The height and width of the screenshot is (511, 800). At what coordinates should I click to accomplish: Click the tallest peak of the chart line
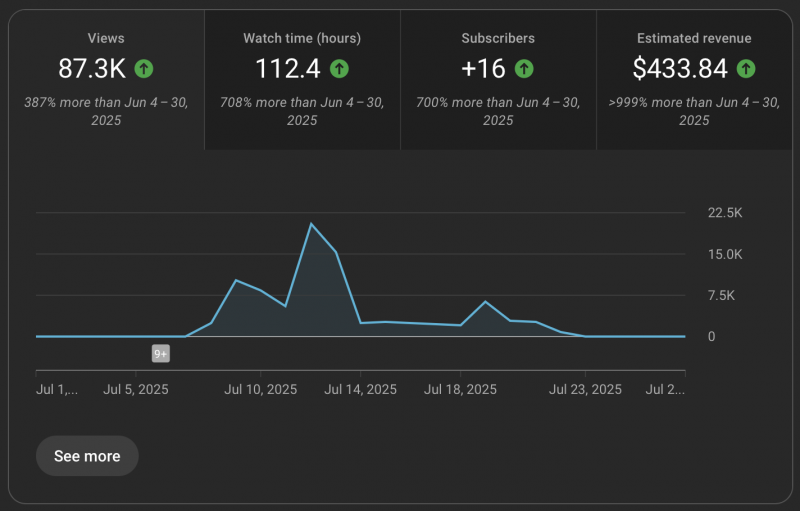pos(311,224)
